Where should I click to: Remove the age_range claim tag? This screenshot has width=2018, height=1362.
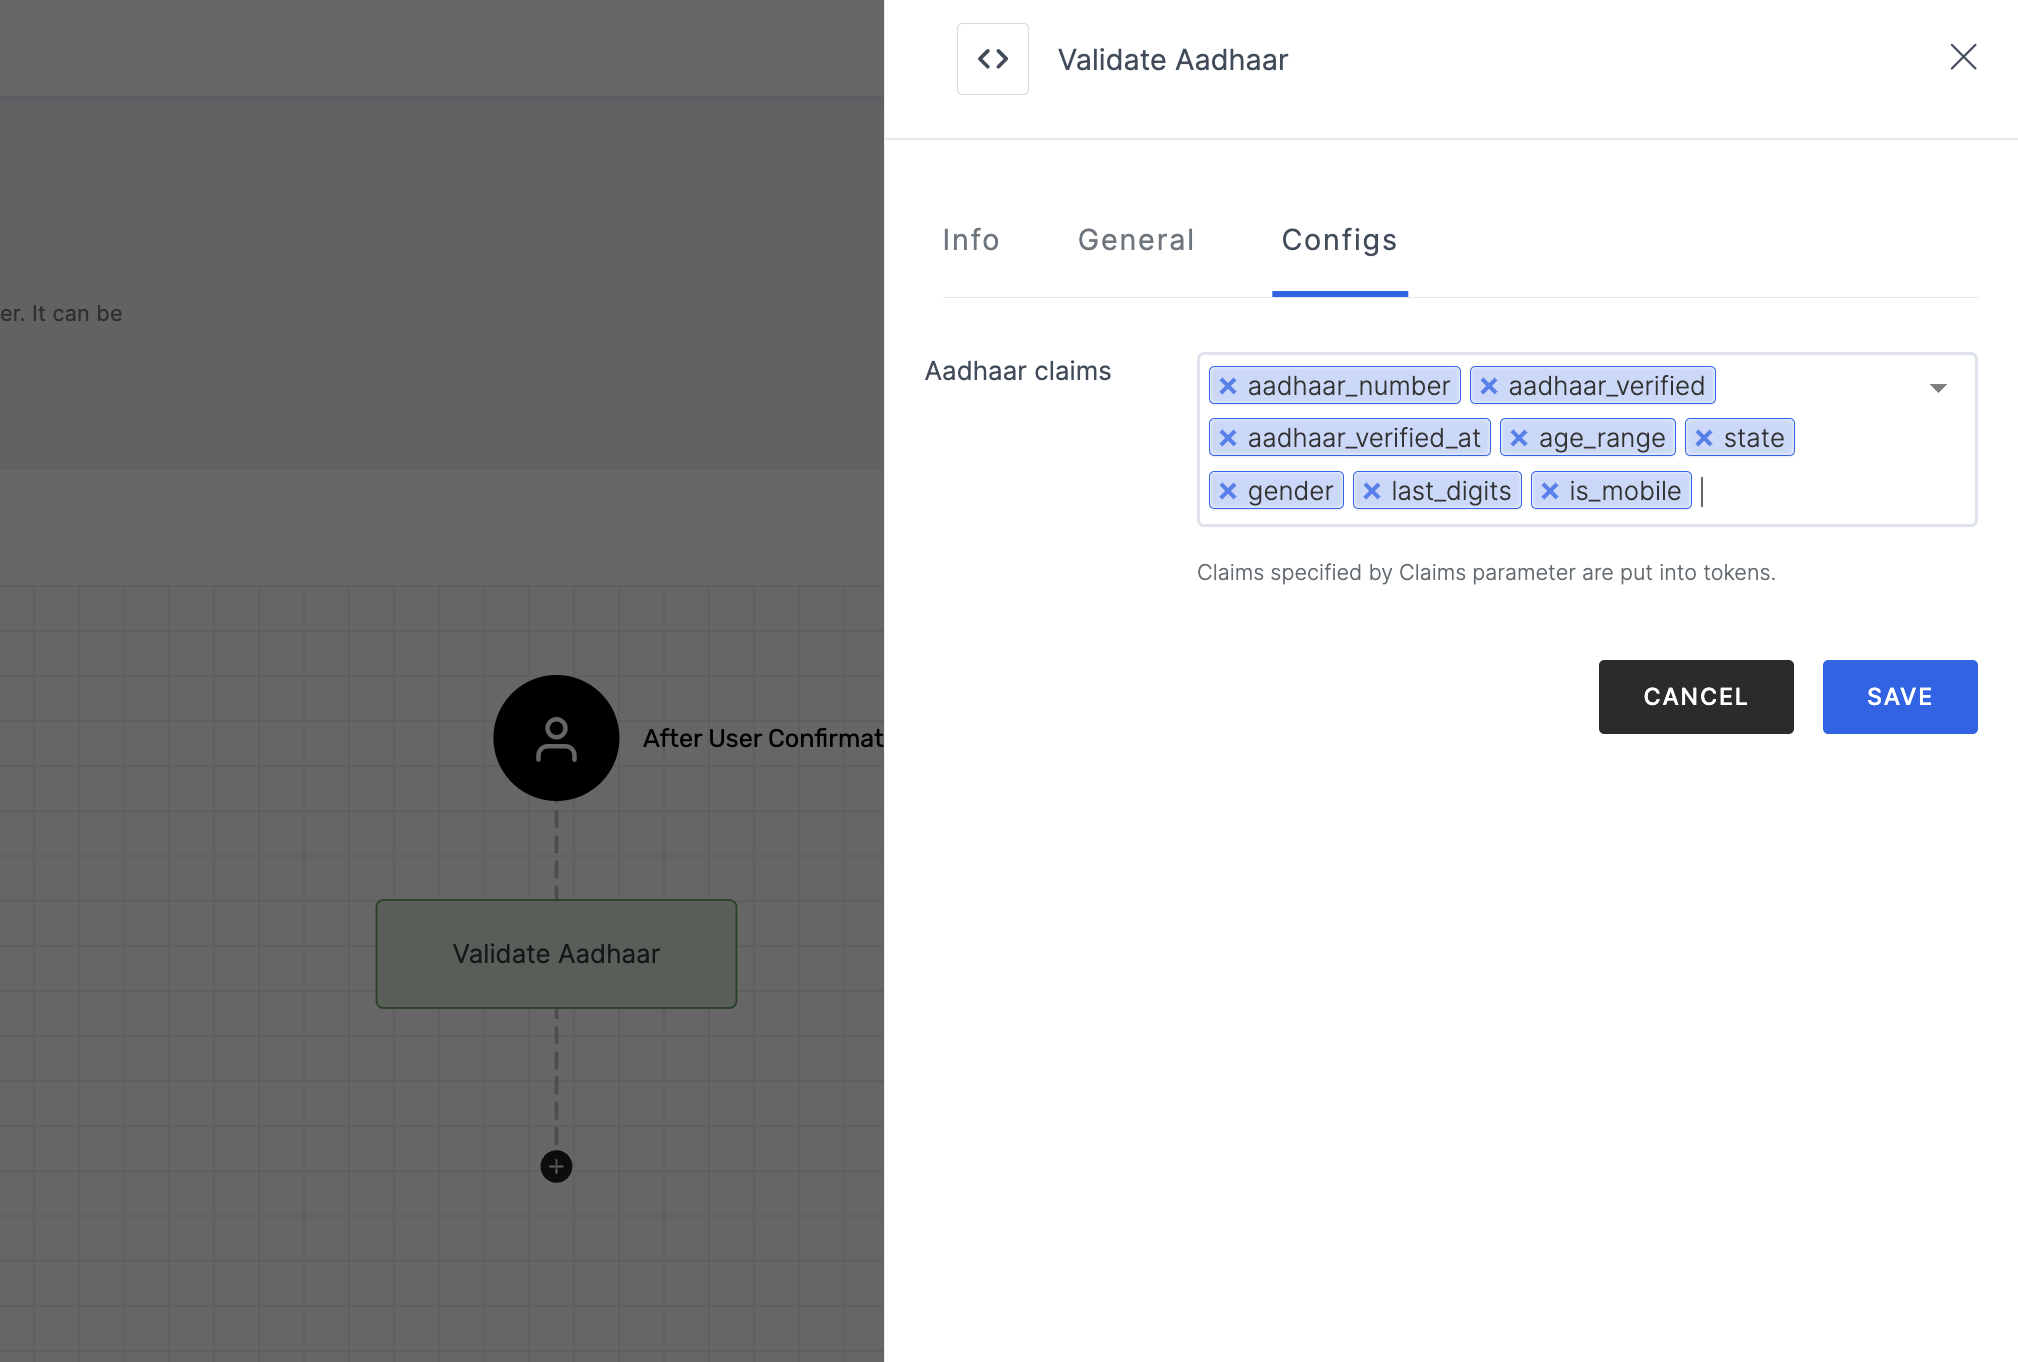tap(1519, 438)
